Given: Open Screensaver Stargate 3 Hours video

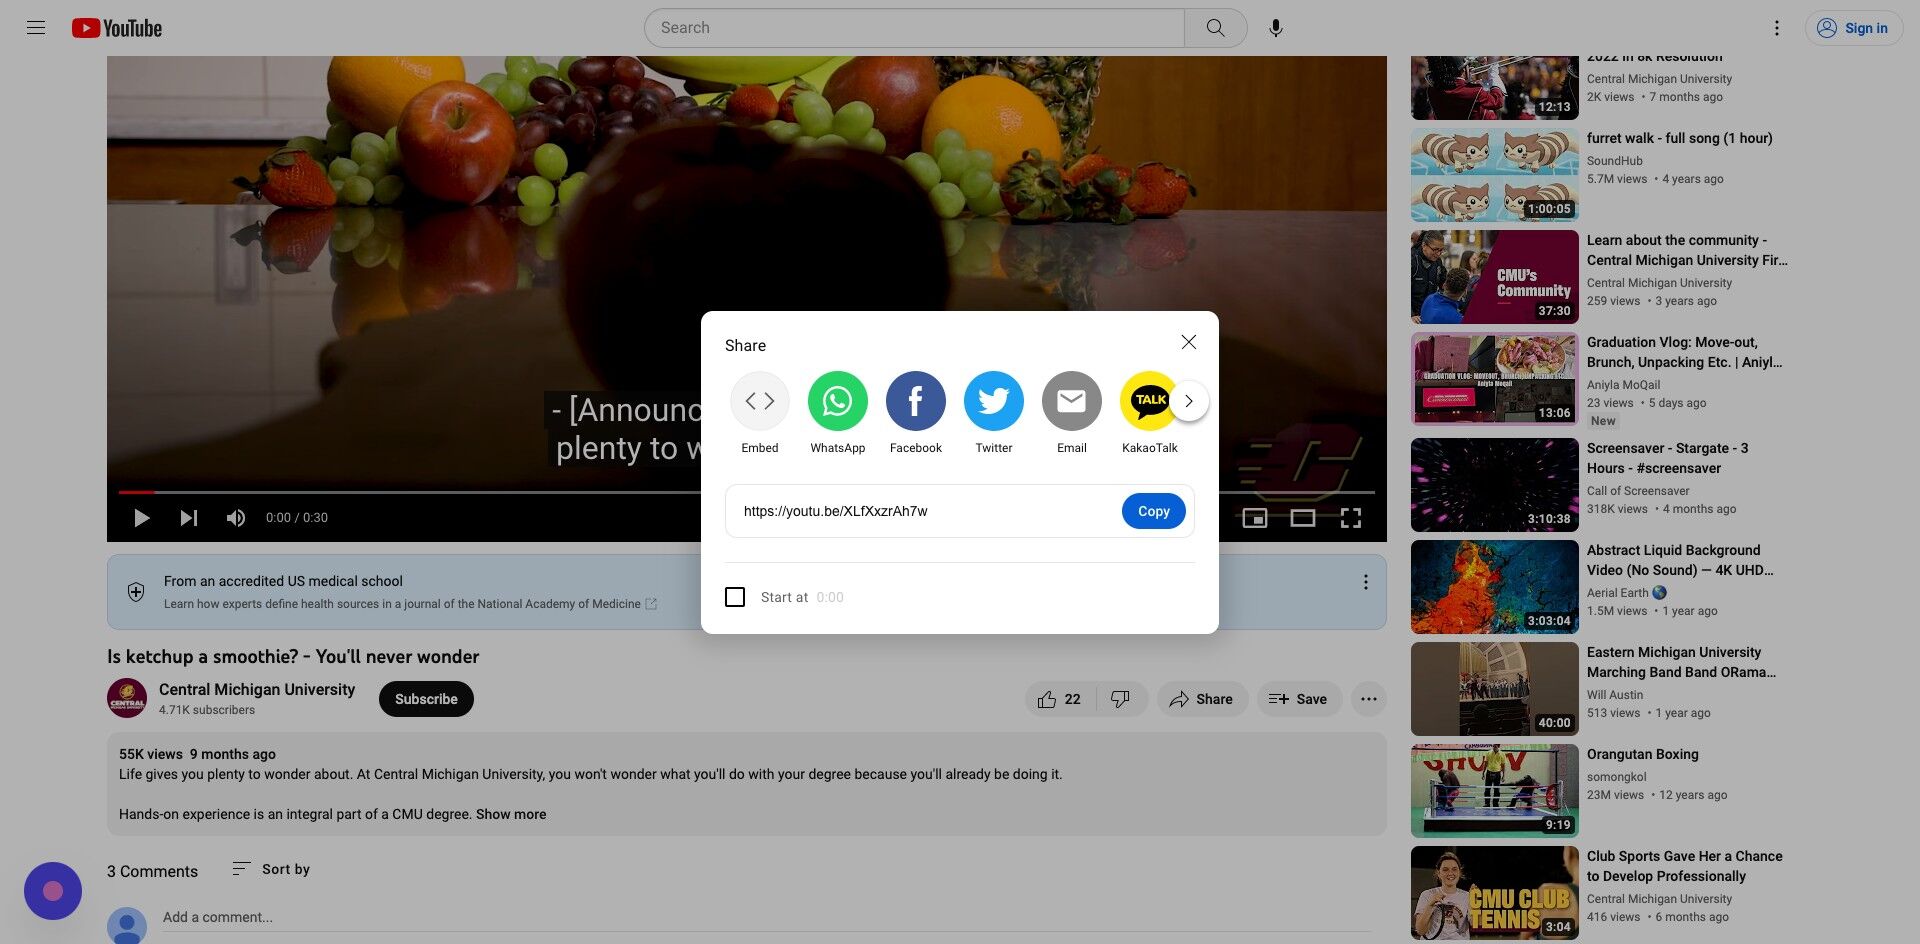Looking at the screenshot, I should (x=1668, y=458).
